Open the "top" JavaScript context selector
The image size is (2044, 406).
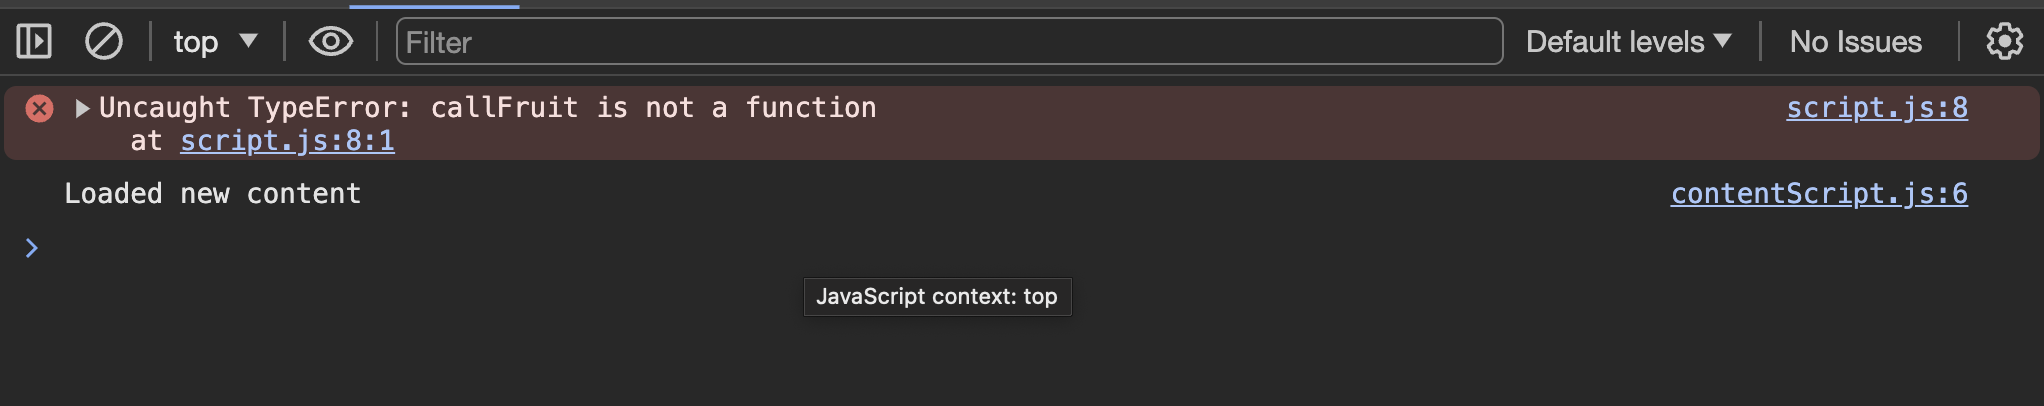(196, 42)
